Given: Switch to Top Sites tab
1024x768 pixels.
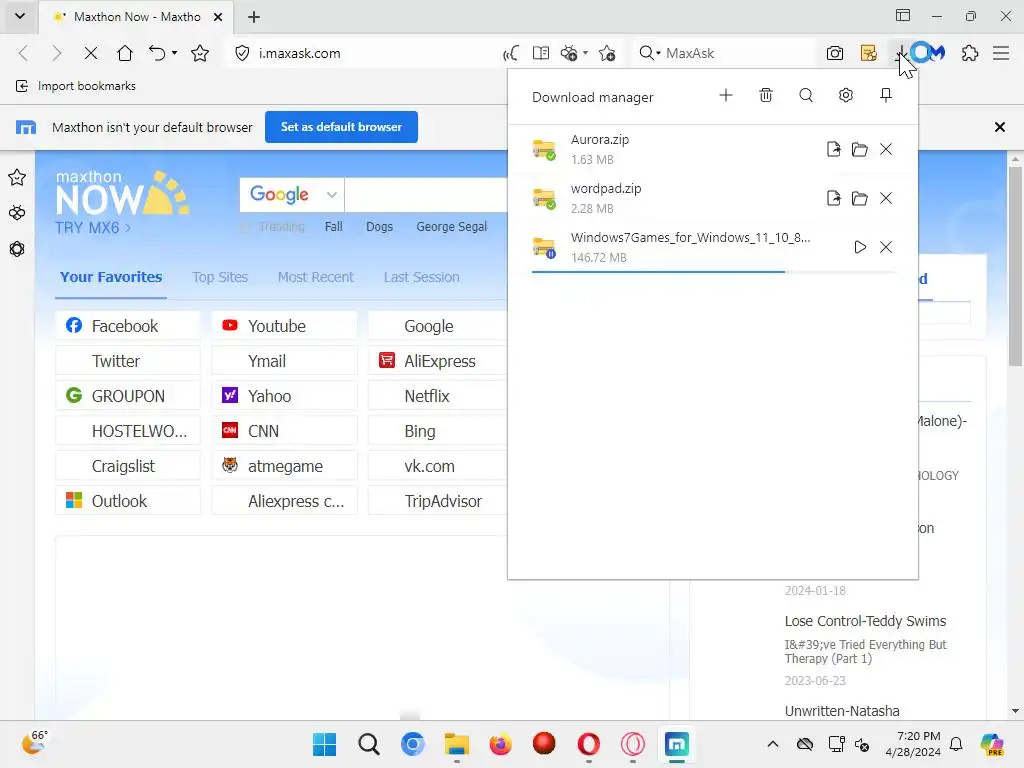Looking at the screenshot, I should pos(220,277).
